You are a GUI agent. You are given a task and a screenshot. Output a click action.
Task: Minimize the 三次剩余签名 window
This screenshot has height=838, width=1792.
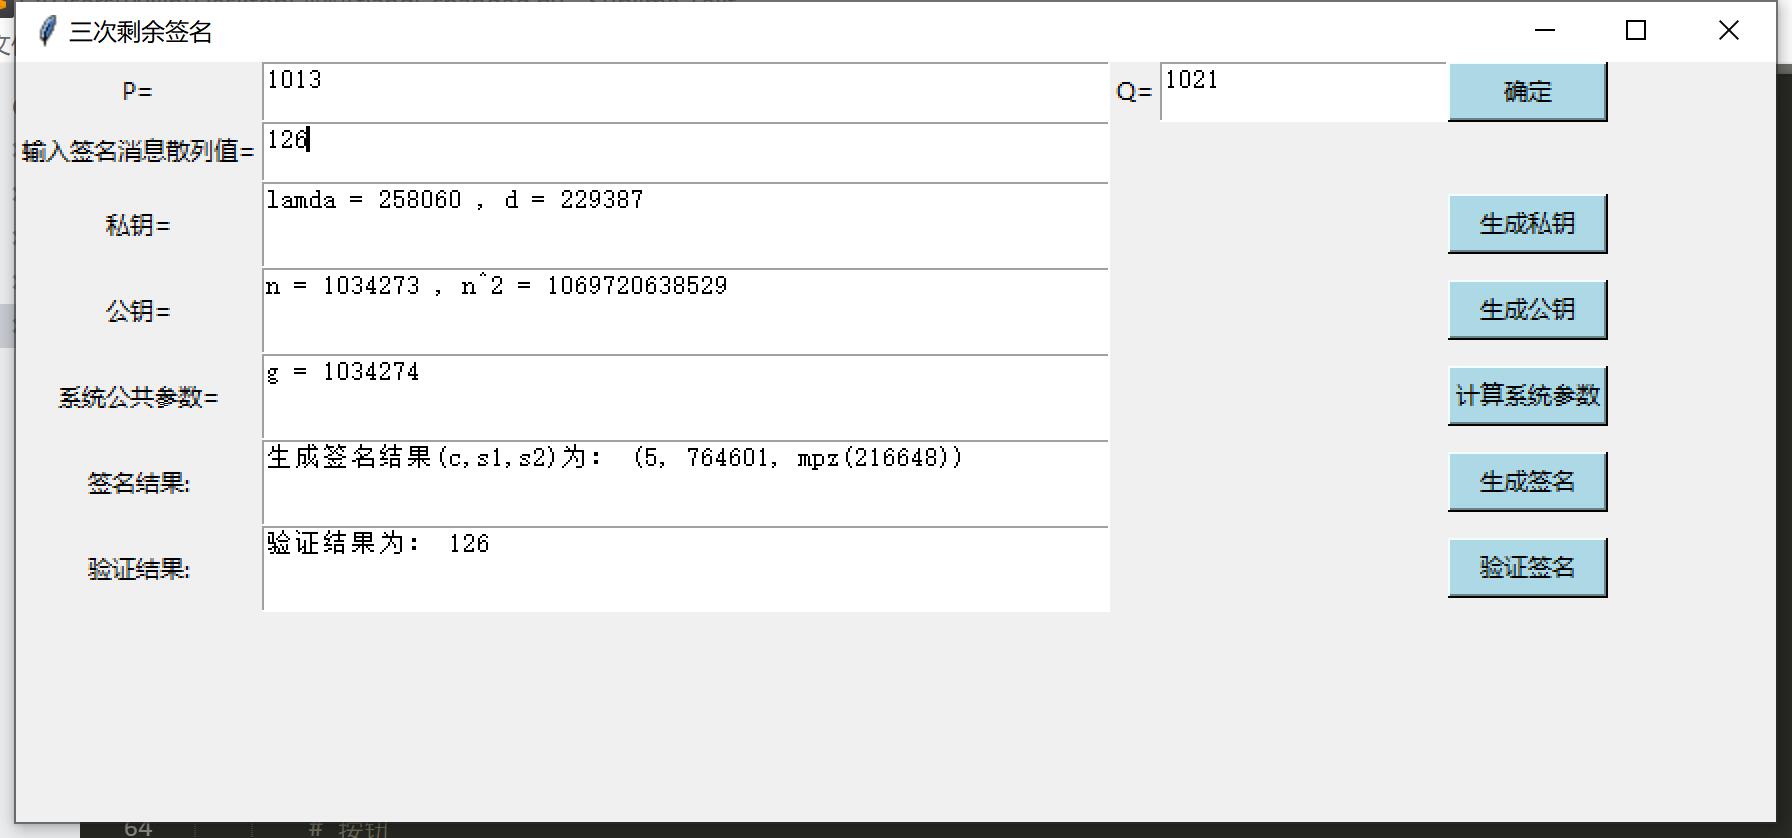(1545, 30)
